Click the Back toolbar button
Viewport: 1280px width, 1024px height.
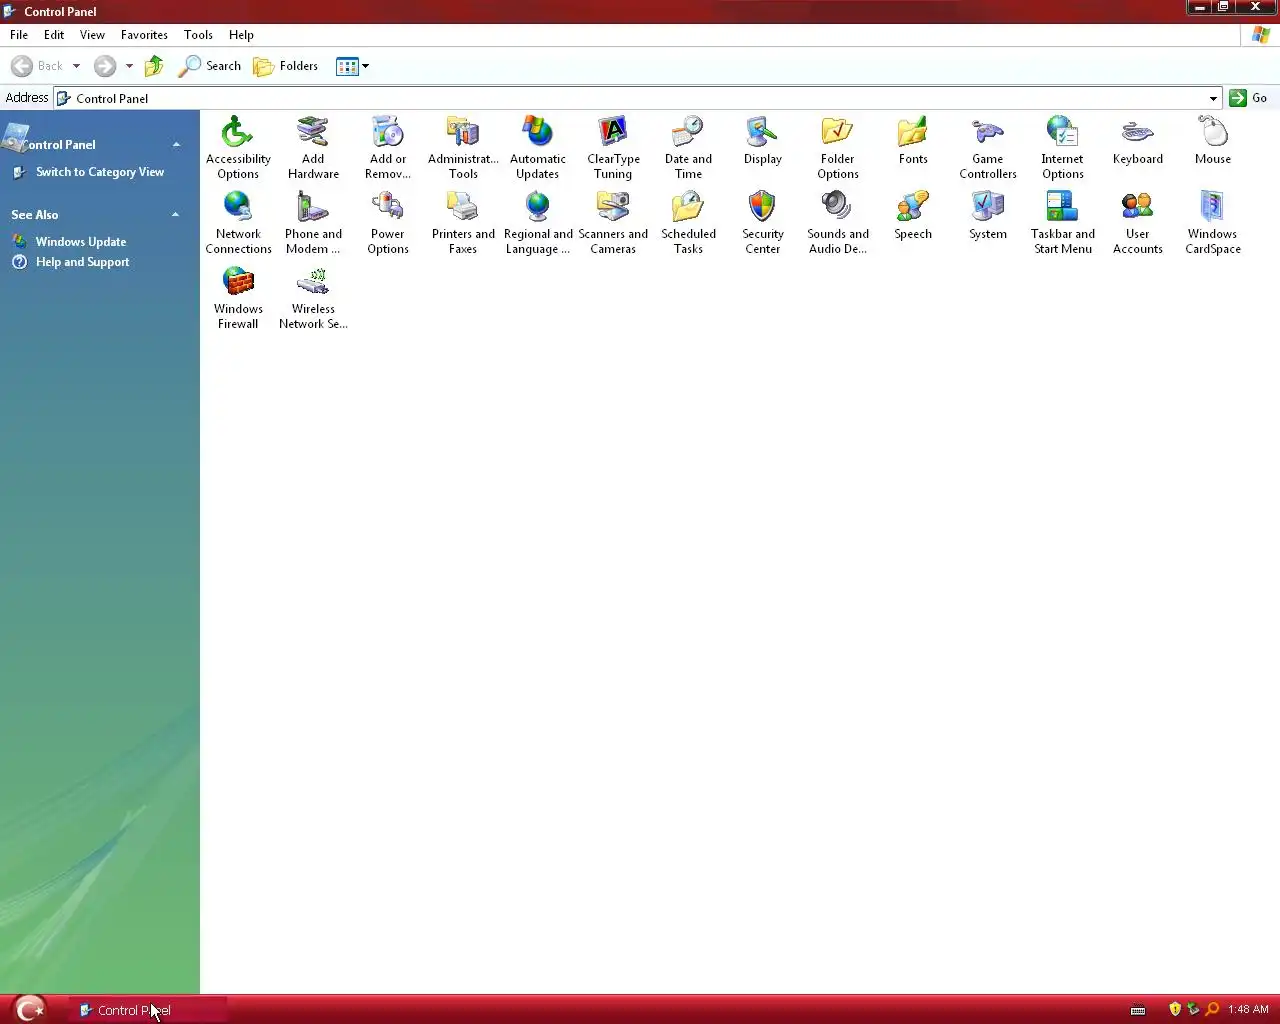click(38, 66)
